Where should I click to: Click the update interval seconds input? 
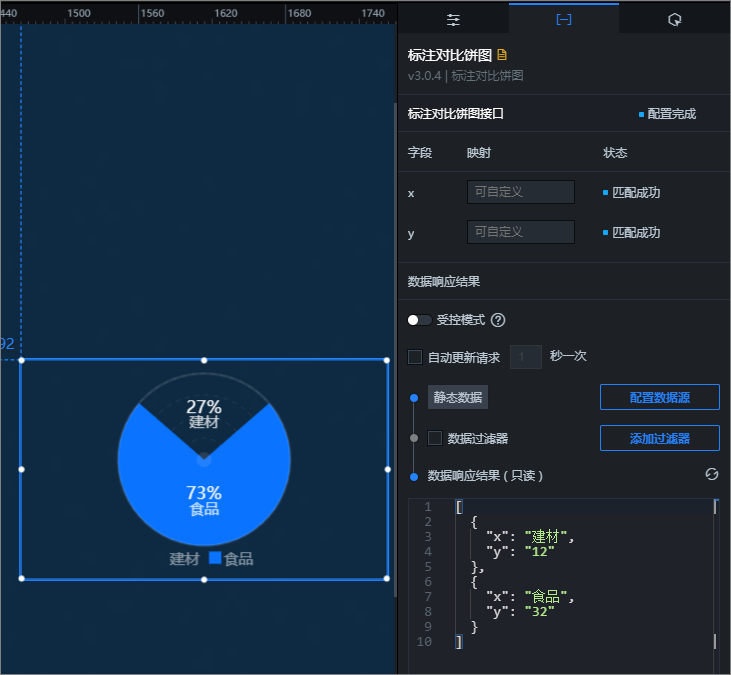pos(526,357)
